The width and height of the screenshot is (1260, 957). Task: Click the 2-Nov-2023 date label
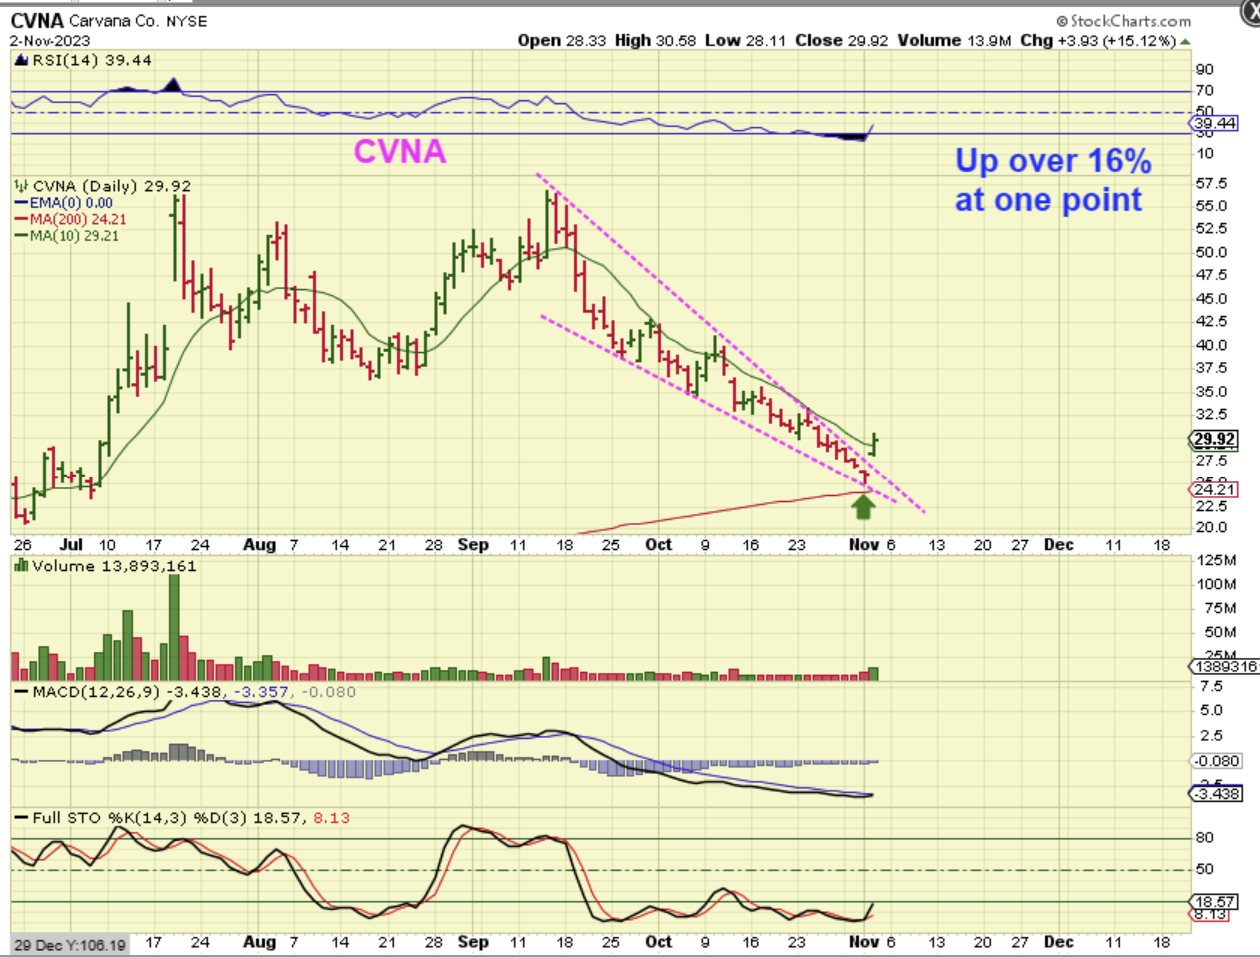click(50, 41)
